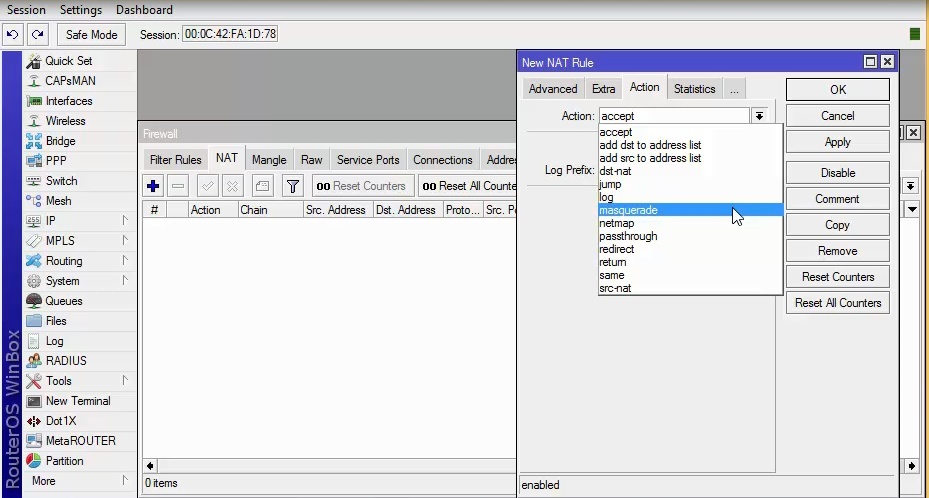The width and height of the screenshot is (929, 498).
Task: Open Quick Set from sidebar
Action: tap(69, 61)
